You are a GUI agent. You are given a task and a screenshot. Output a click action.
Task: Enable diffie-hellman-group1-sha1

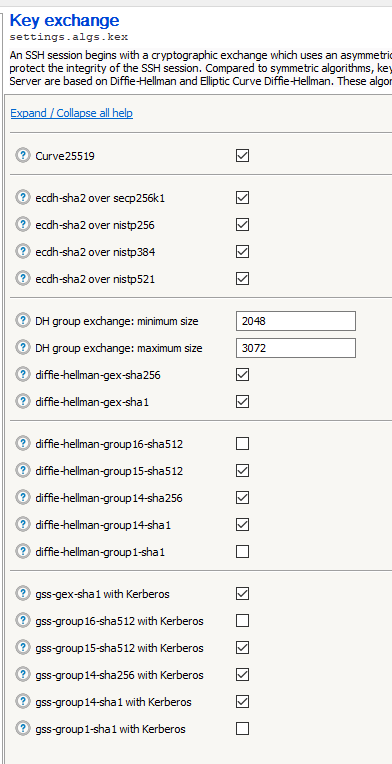click(242, 552)
